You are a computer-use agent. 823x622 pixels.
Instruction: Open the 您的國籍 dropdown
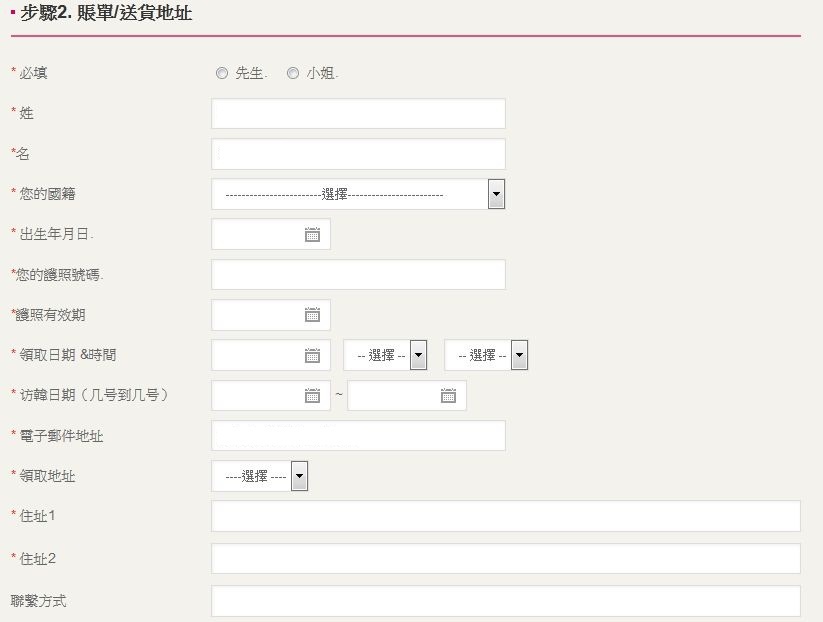(358, 194)
